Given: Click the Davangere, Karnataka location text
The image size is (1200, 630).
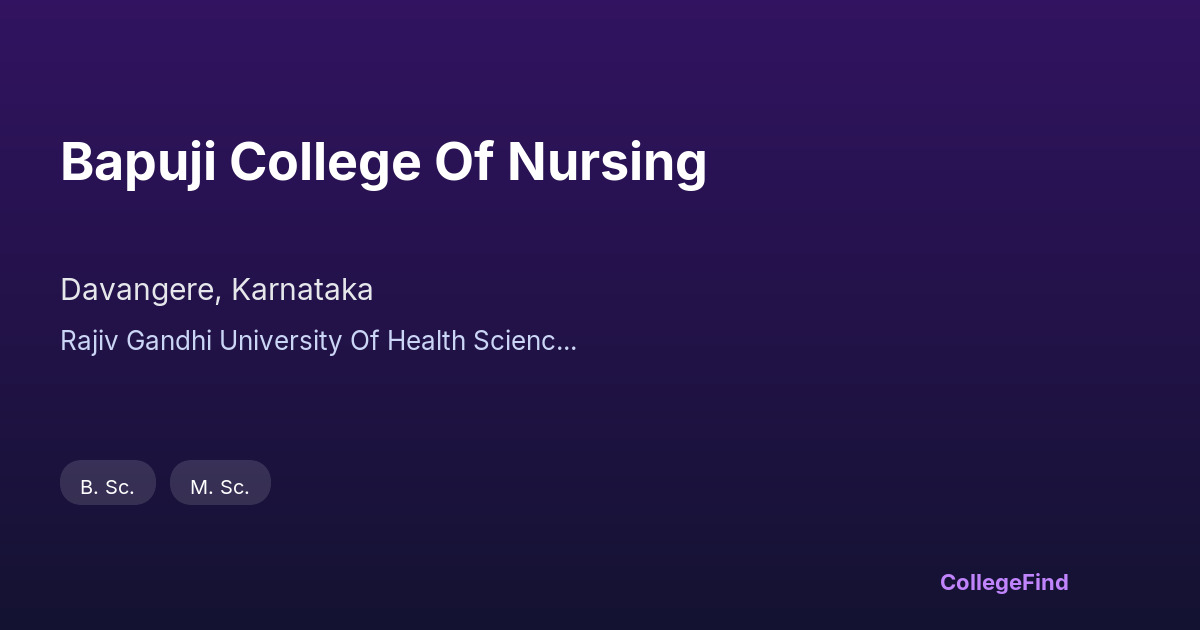Looking at the screenshot, I should (217, 290).
